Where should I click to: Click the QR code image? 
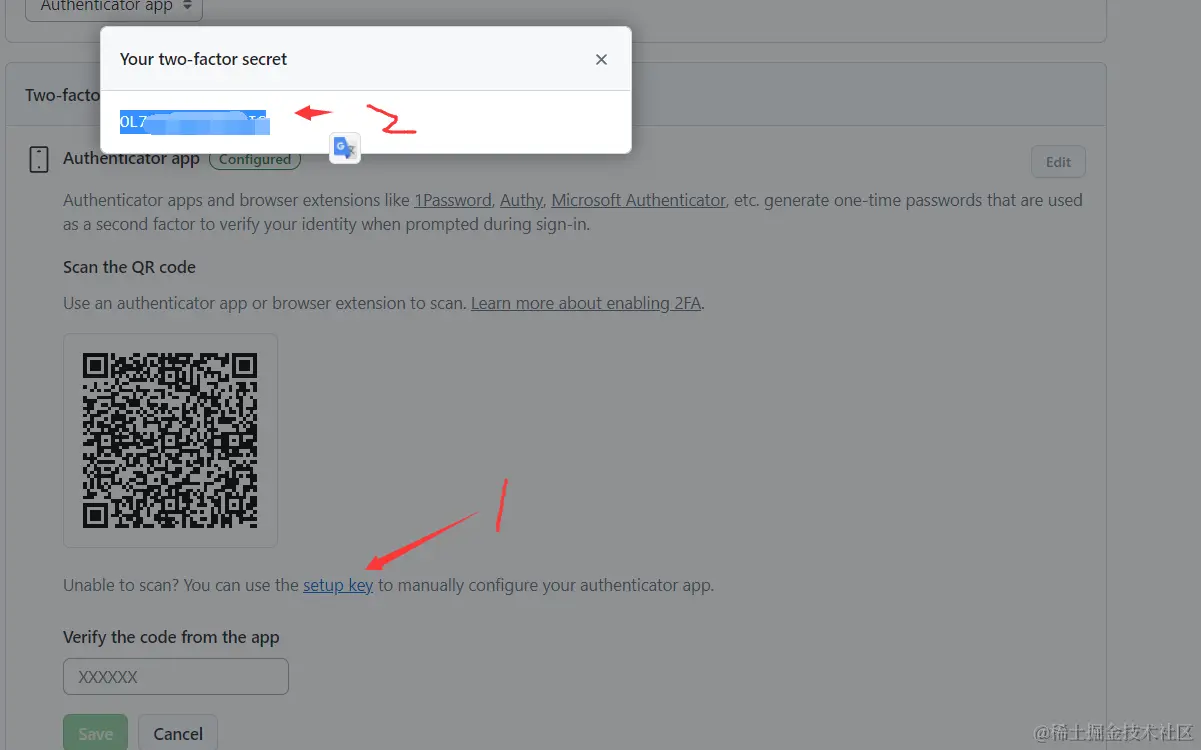click(170, 440)
